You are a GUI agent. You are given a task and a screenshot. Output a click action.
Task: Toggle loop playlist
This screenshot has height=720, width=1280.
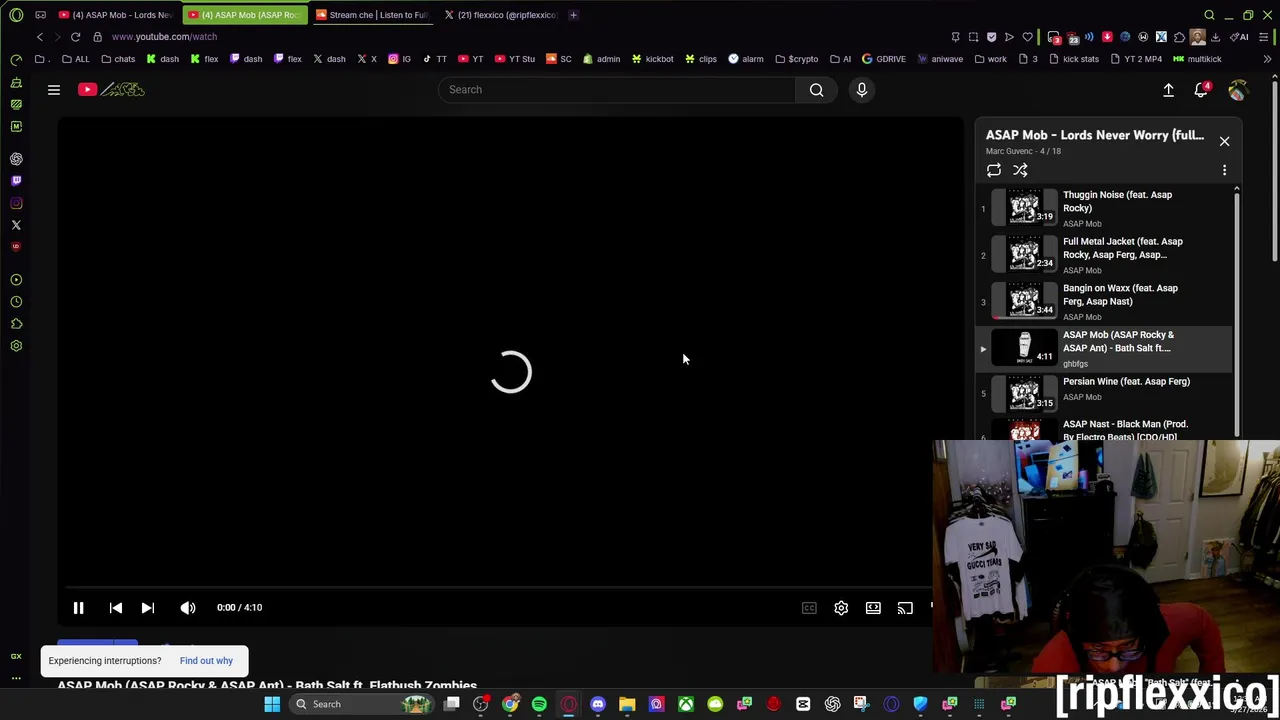click(x=994, y=170)
